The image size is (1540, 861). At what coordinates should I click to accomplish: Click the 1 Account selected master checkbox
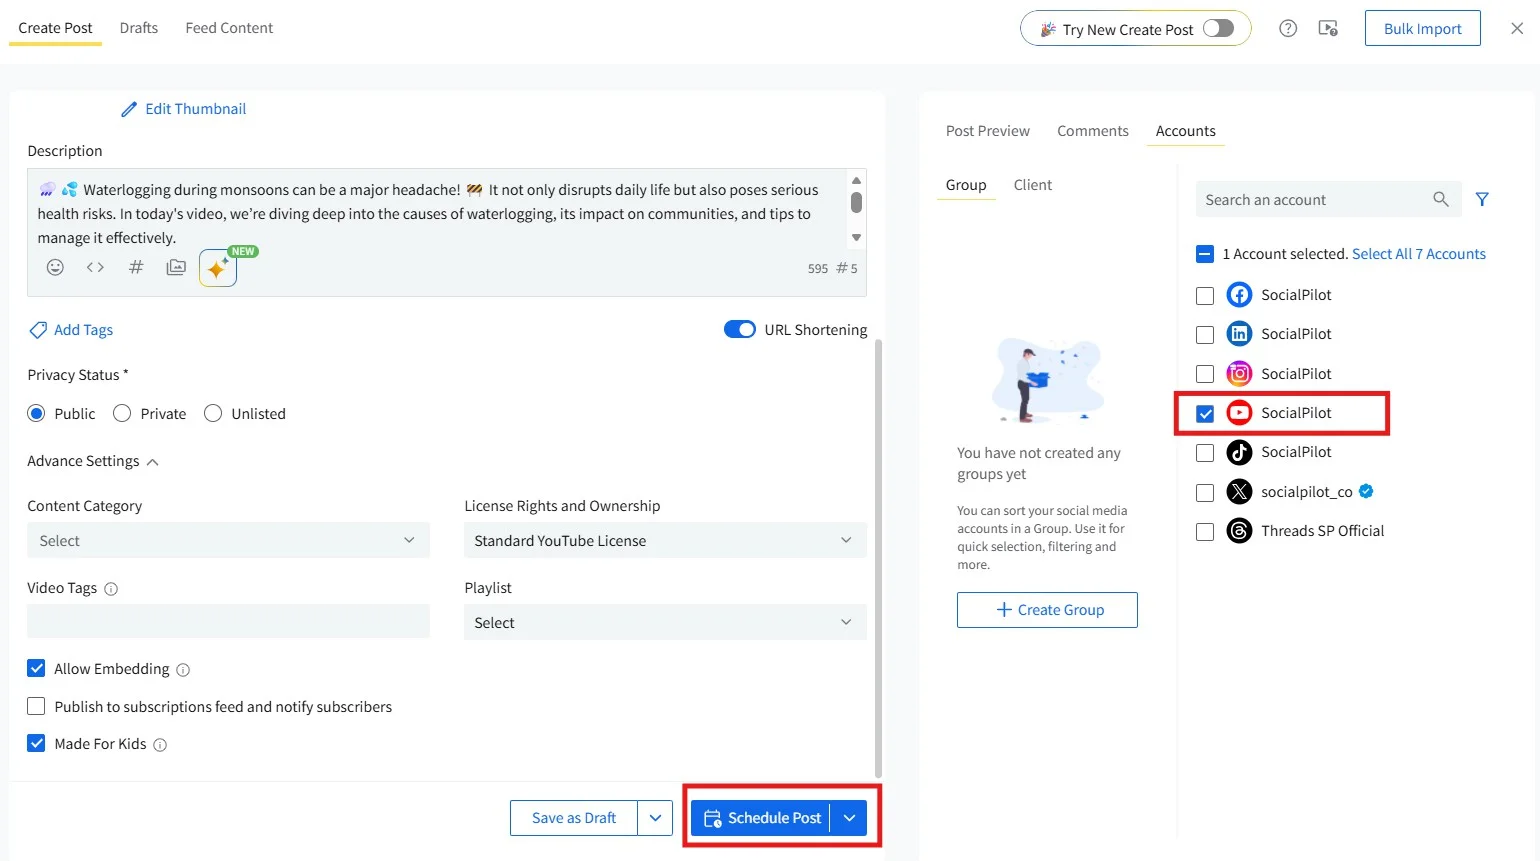point(1205,254)
